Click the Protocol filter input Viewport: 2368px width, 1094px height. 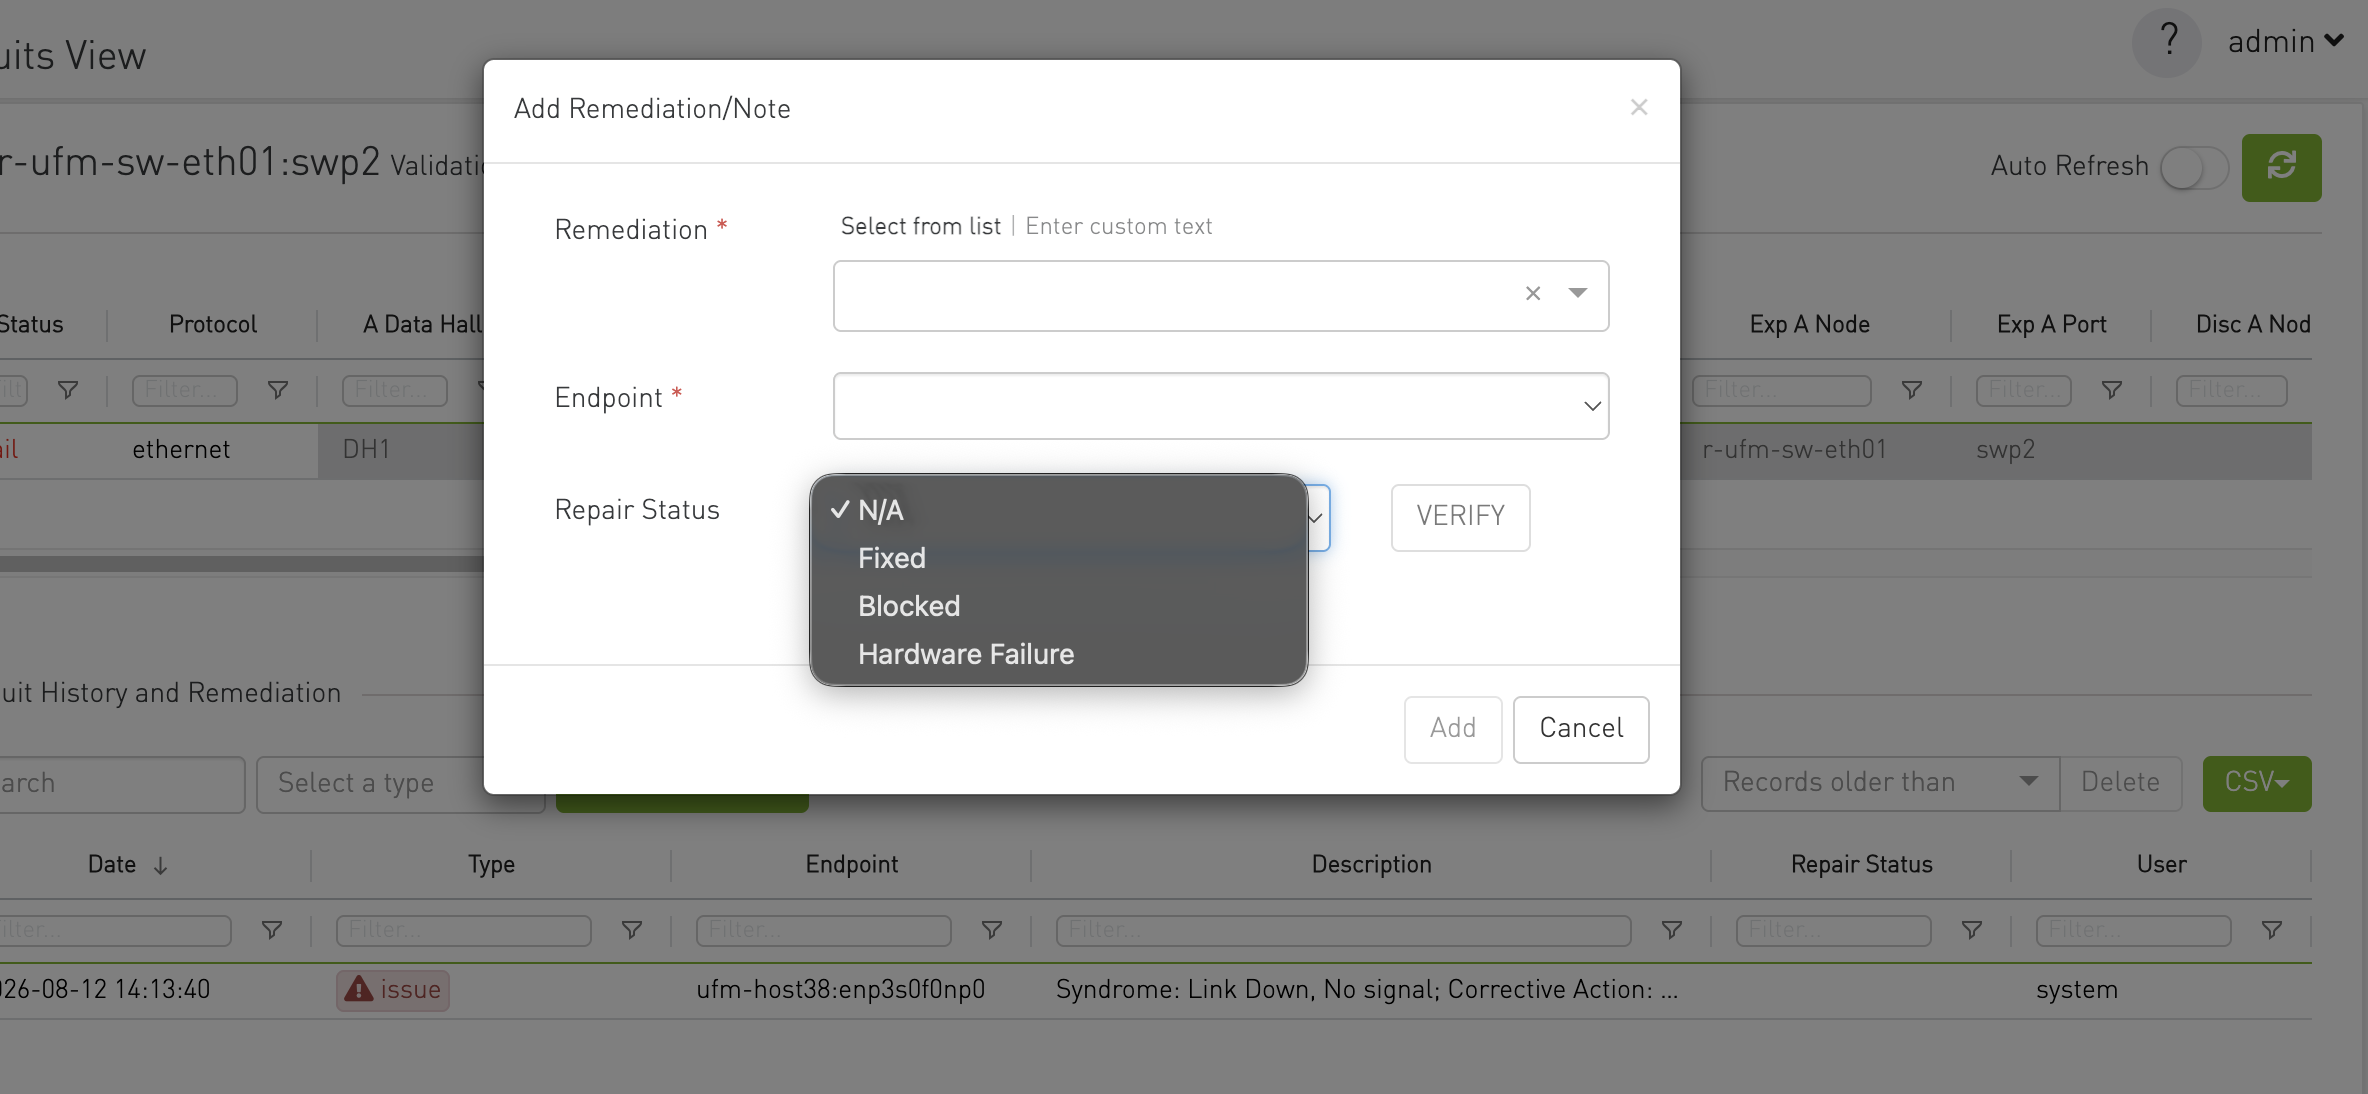(184, 390)
